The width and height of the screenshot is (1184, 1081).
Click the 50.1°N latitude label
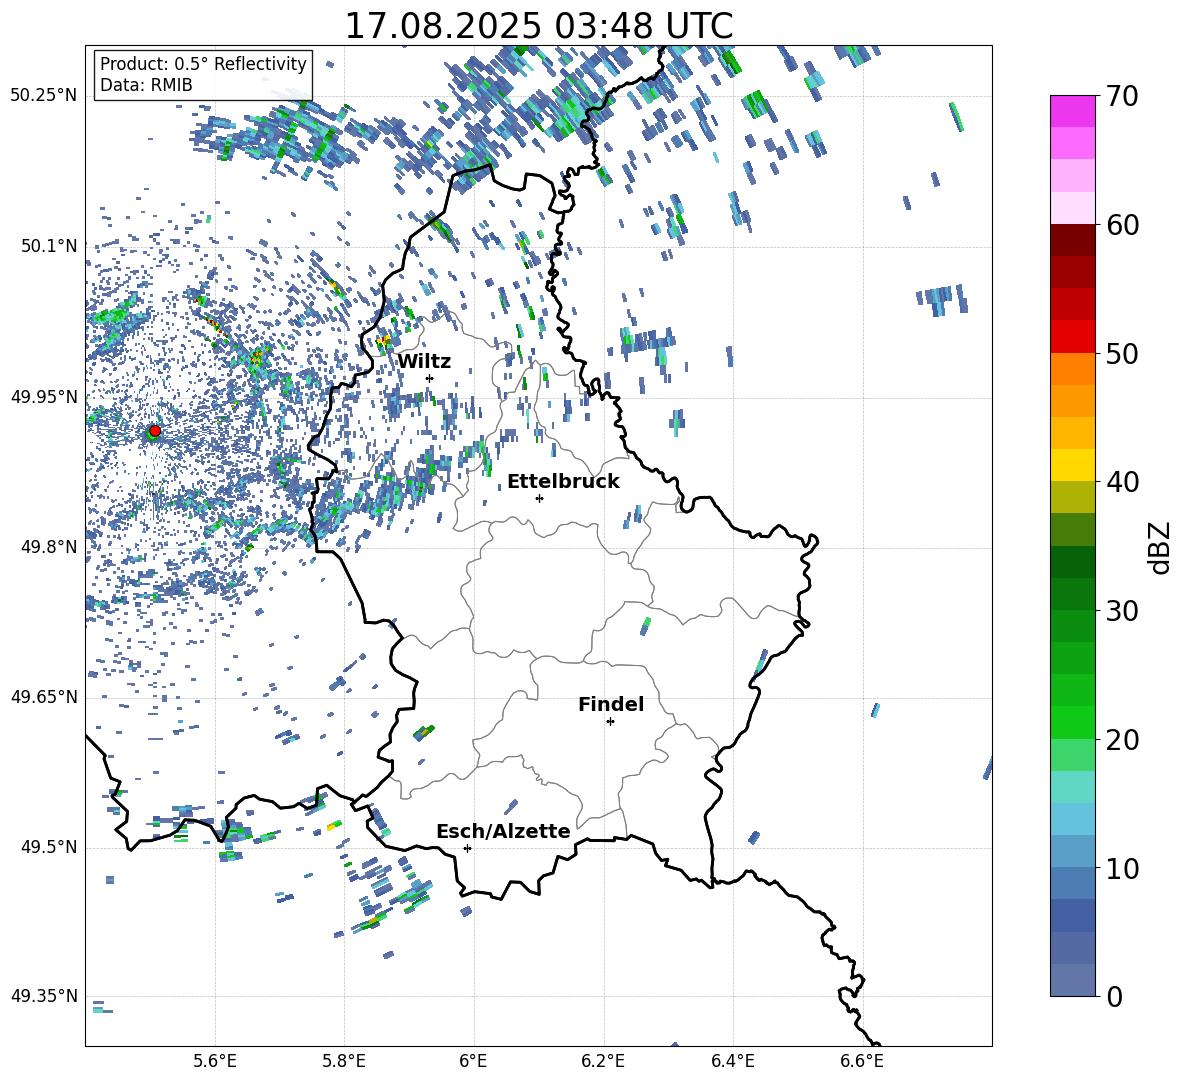49,246
